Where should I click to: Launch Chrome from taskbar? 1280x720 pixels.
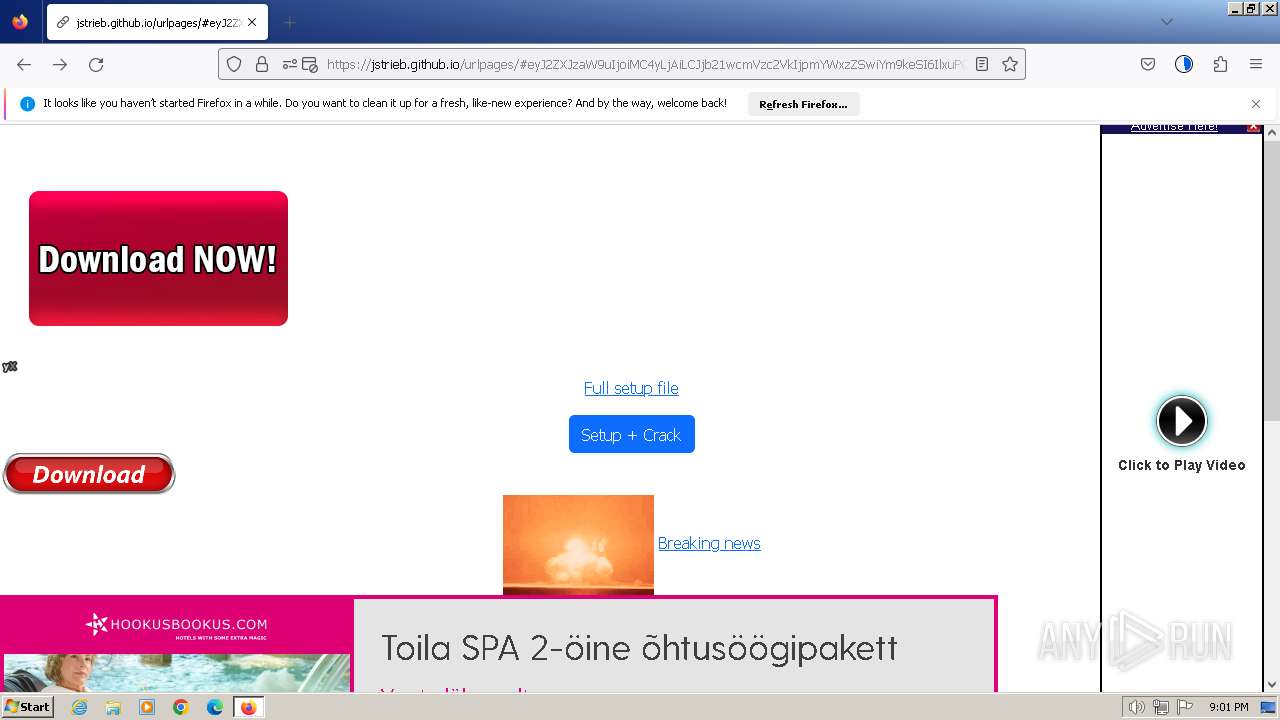point(181,707)
